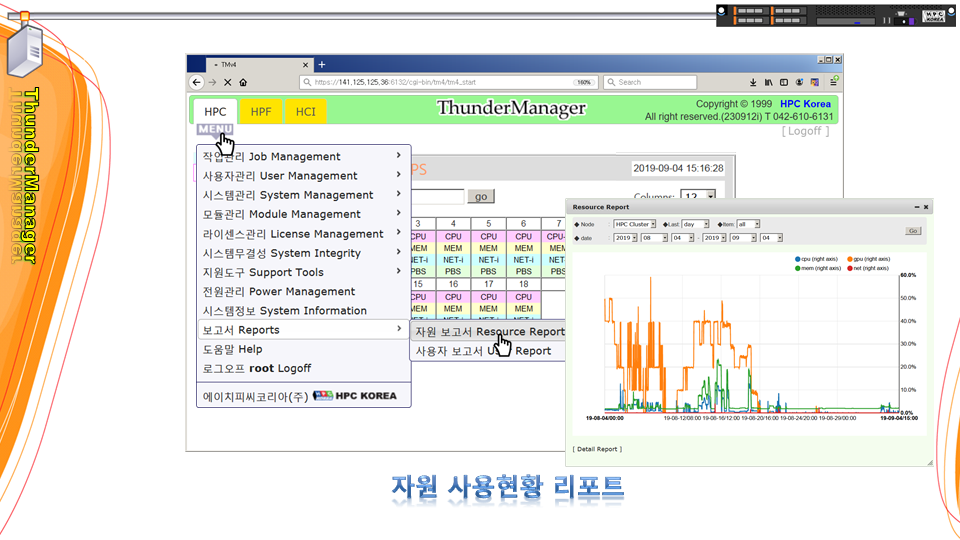Switch to the HPC tab
Image resolution: width=960 pixels, height=540 pixels.
point(215,111)
